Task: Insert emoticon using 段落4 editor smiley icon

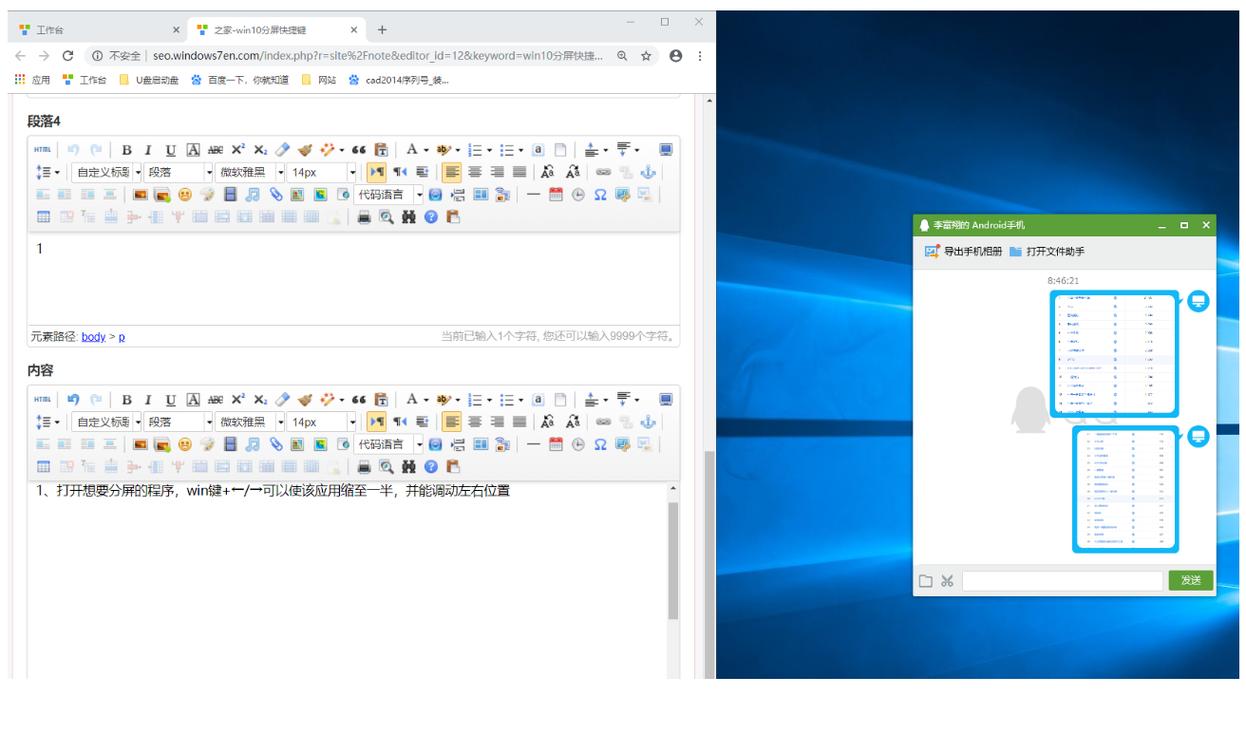Action: coord(185,194)
